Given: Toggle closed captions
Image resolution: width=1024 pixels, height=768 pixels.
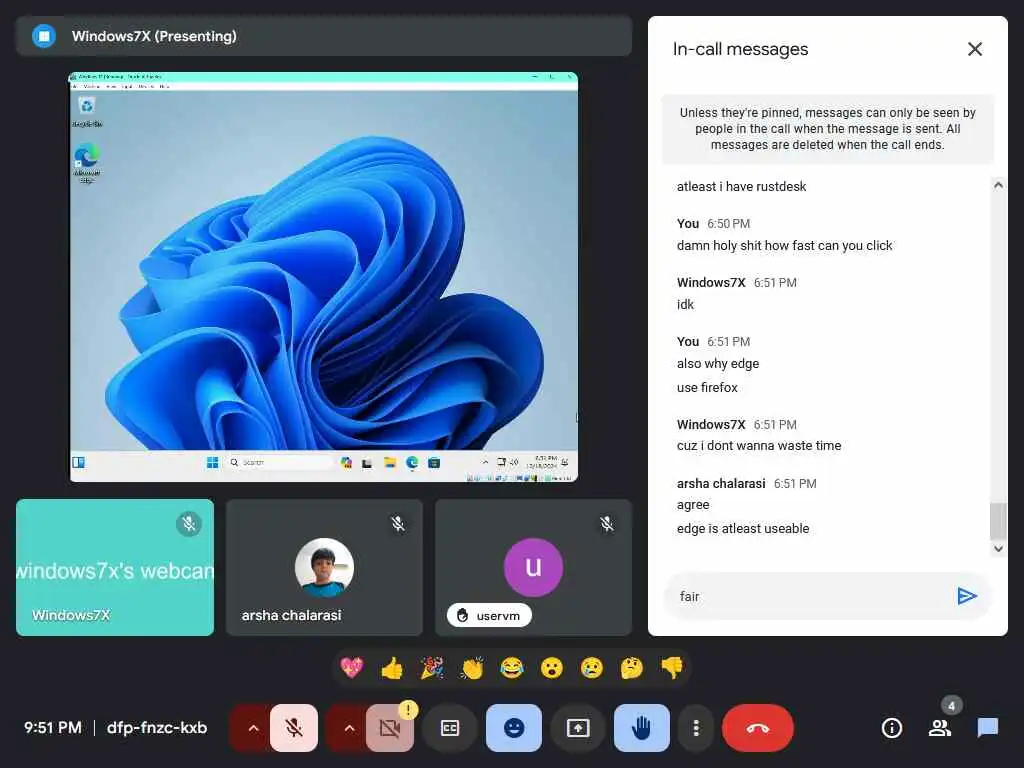Looking at the screenshot, I should point(450,728).
